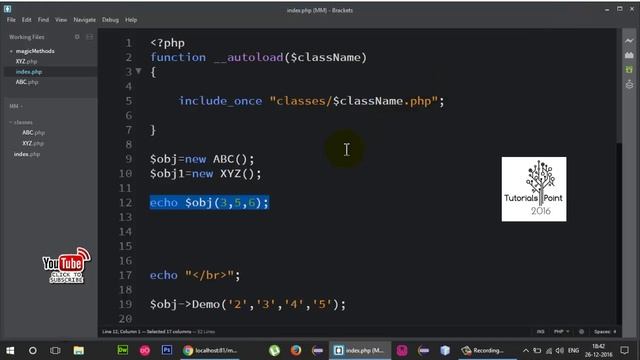Image resolution: width=640 pixels, height=360 pixels.
Task: Click the split view icon in sidebar
Action: click(89, 37)
